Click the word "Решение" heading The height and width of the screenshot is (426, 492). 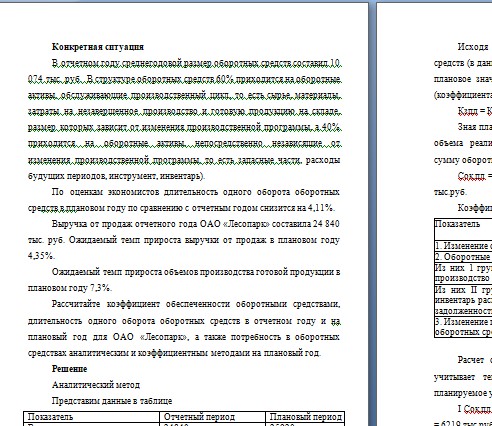click(x=69, y=369)
